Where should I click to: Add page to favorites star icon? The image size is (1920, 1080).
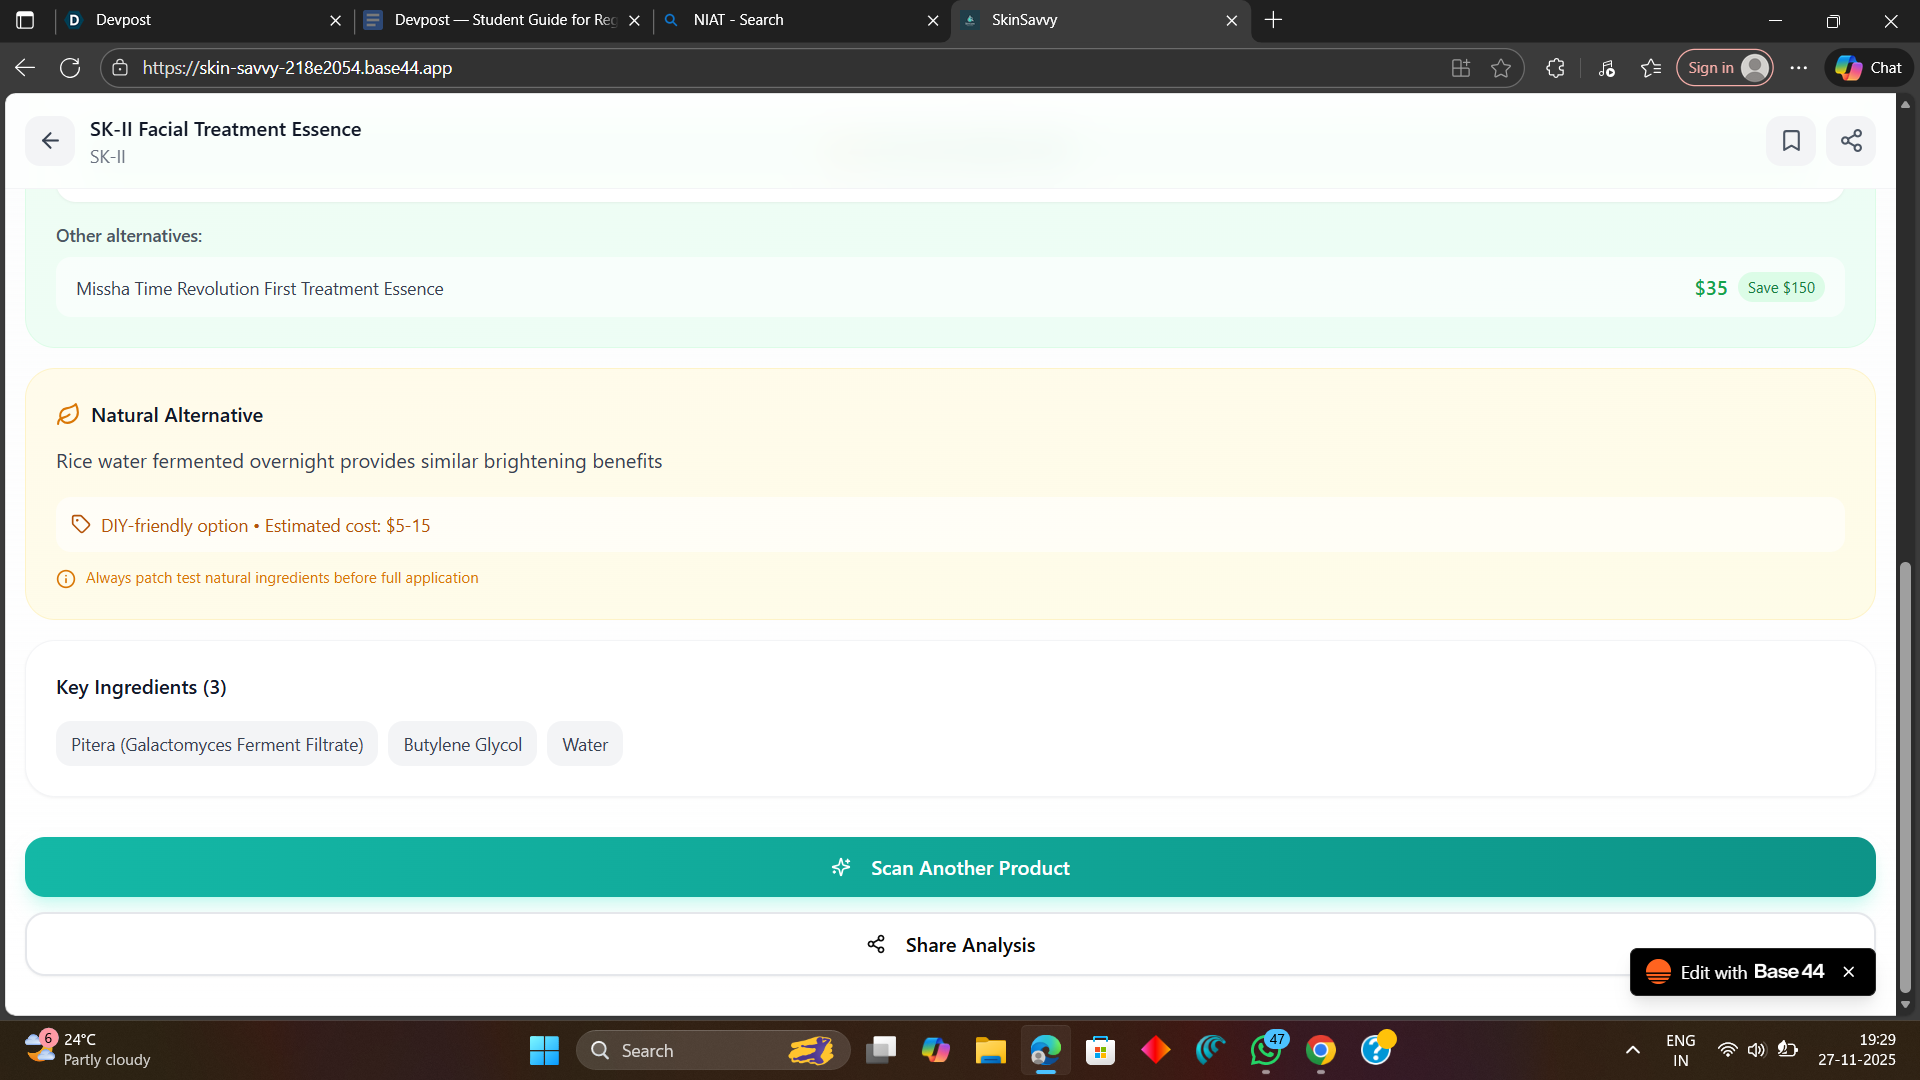[x=1501, y=68]
